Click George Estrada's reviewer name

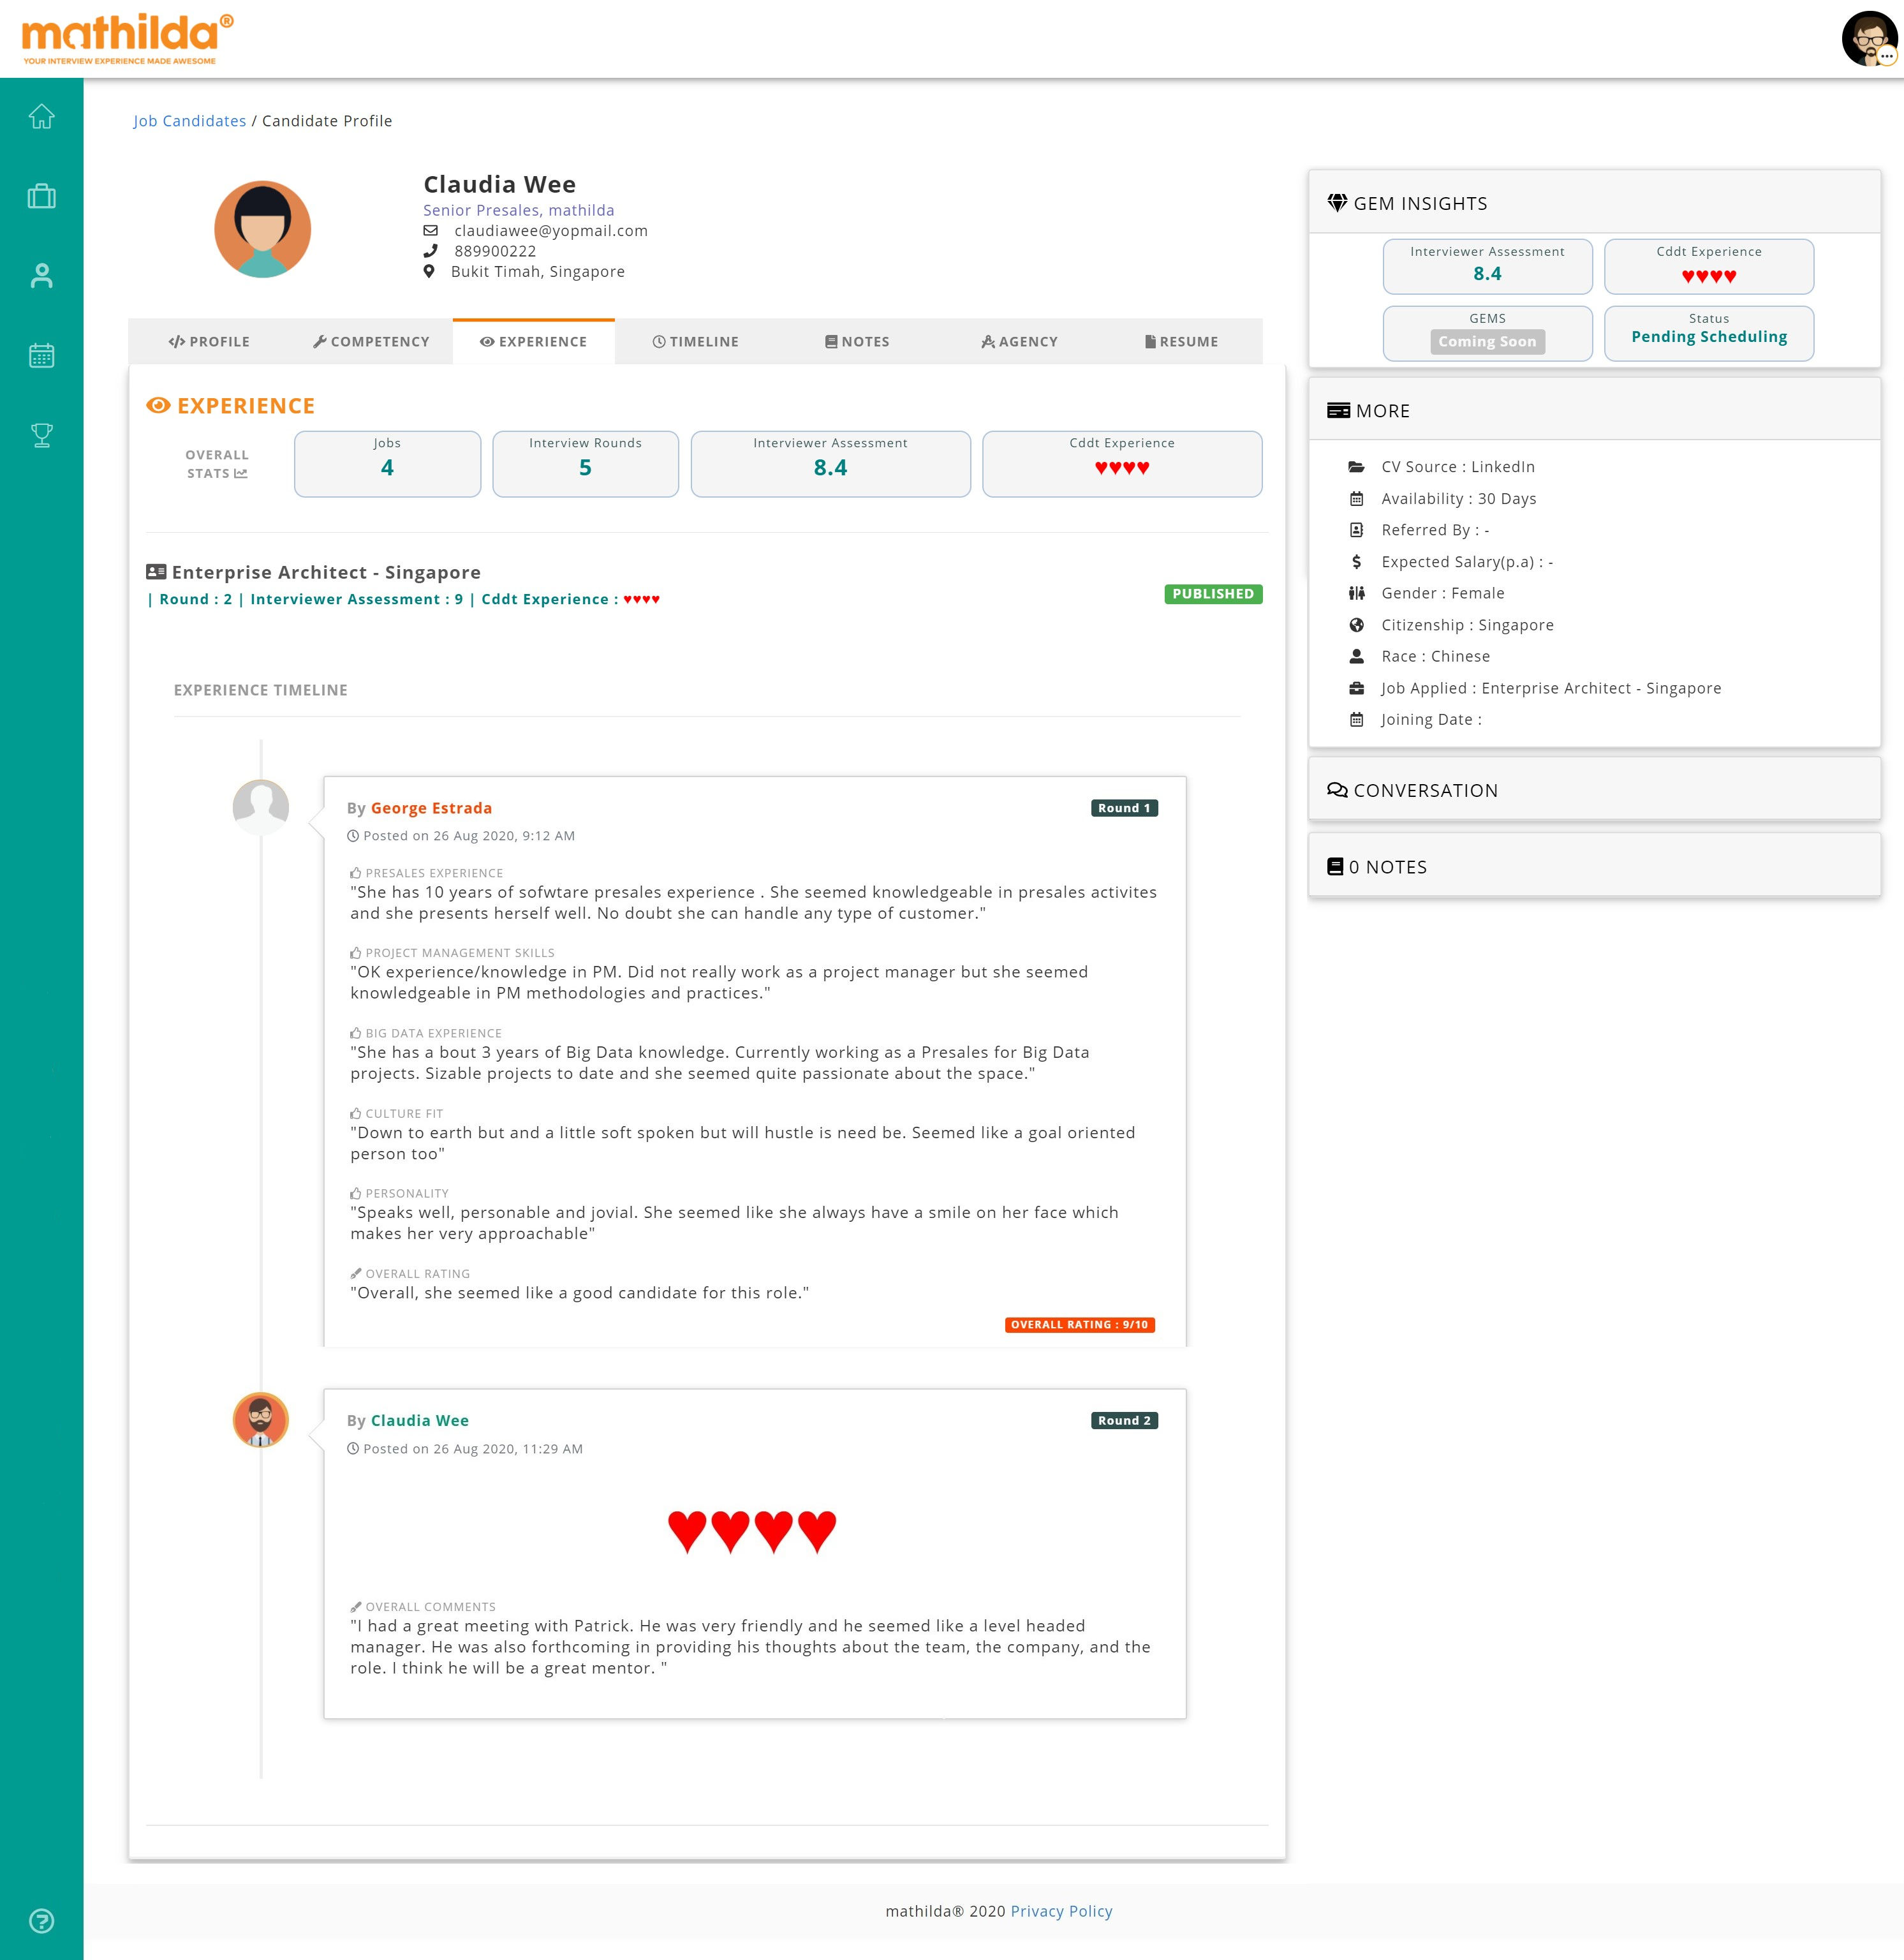431,808
